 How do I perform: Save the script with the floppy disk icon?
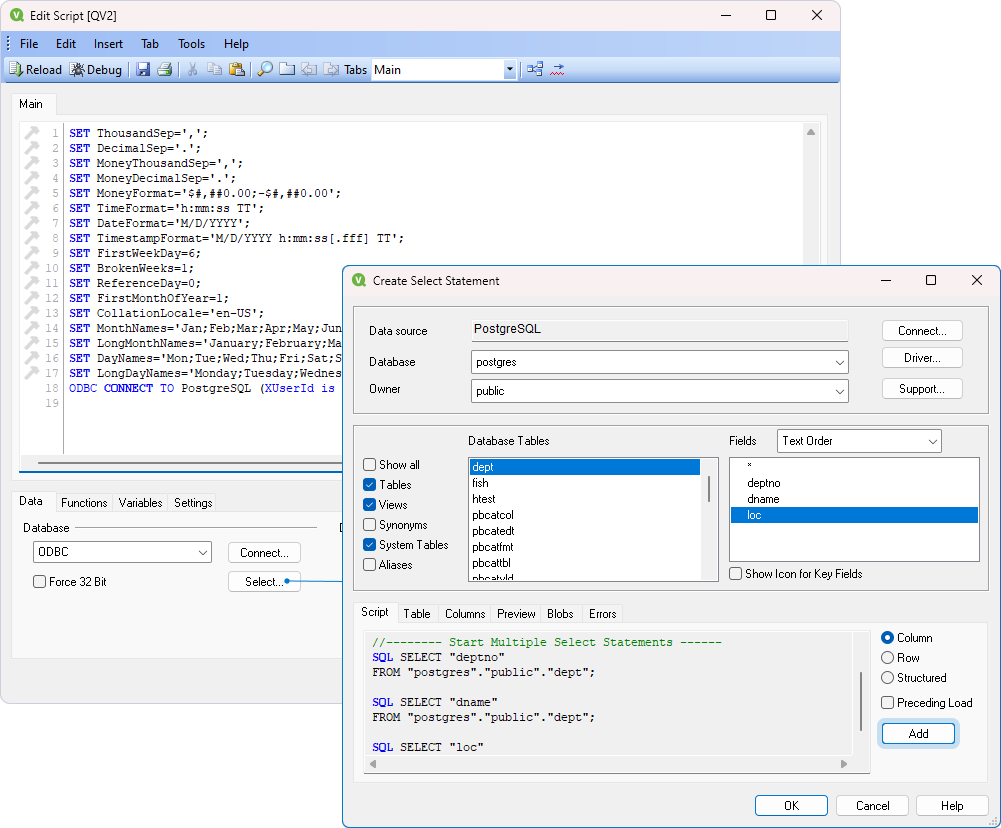pyautogui.click(x=143, y=69)
